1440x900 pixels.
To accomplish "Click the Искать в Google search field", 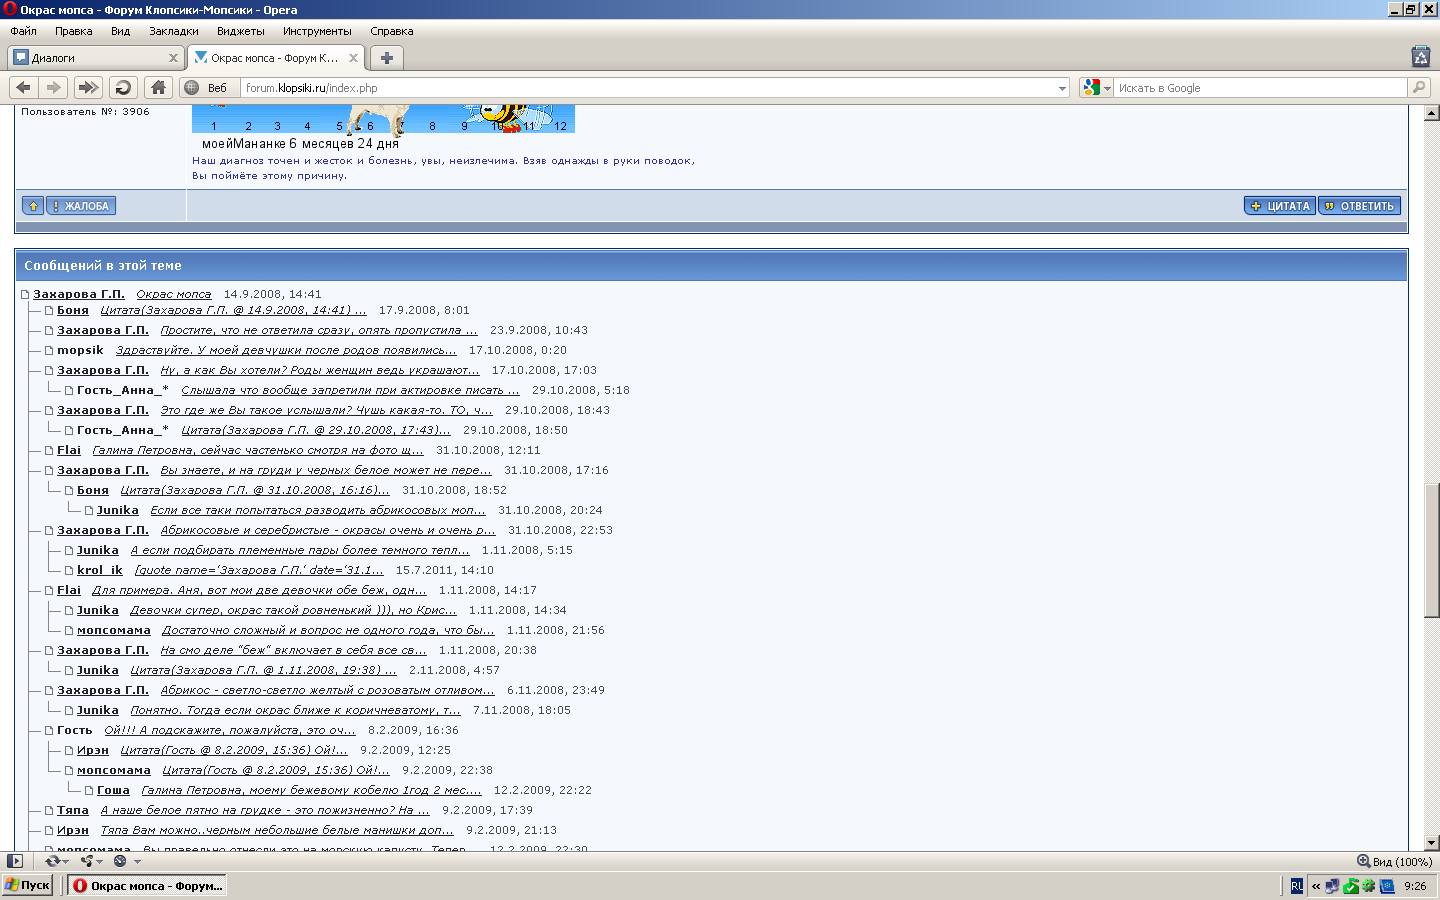I will (1260, 88).
